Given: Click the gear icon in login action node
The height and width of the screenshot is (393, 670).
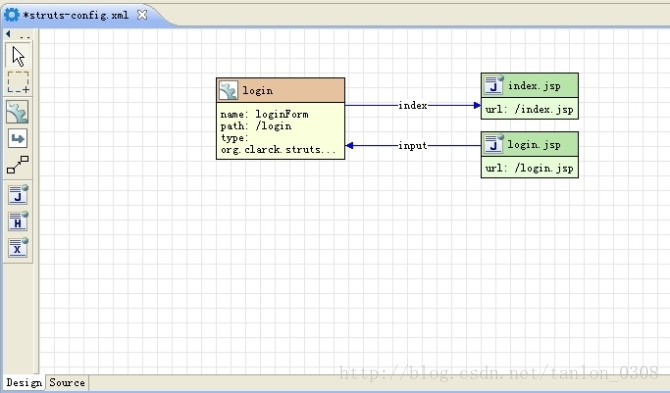Looking at the screenshot, I should 228,91.
